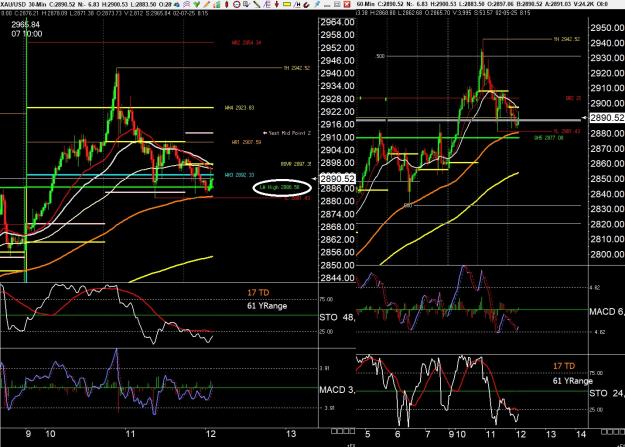Maximize the left chart window
The width and height of the screenshot is (625, 447).
coord(337,4)
